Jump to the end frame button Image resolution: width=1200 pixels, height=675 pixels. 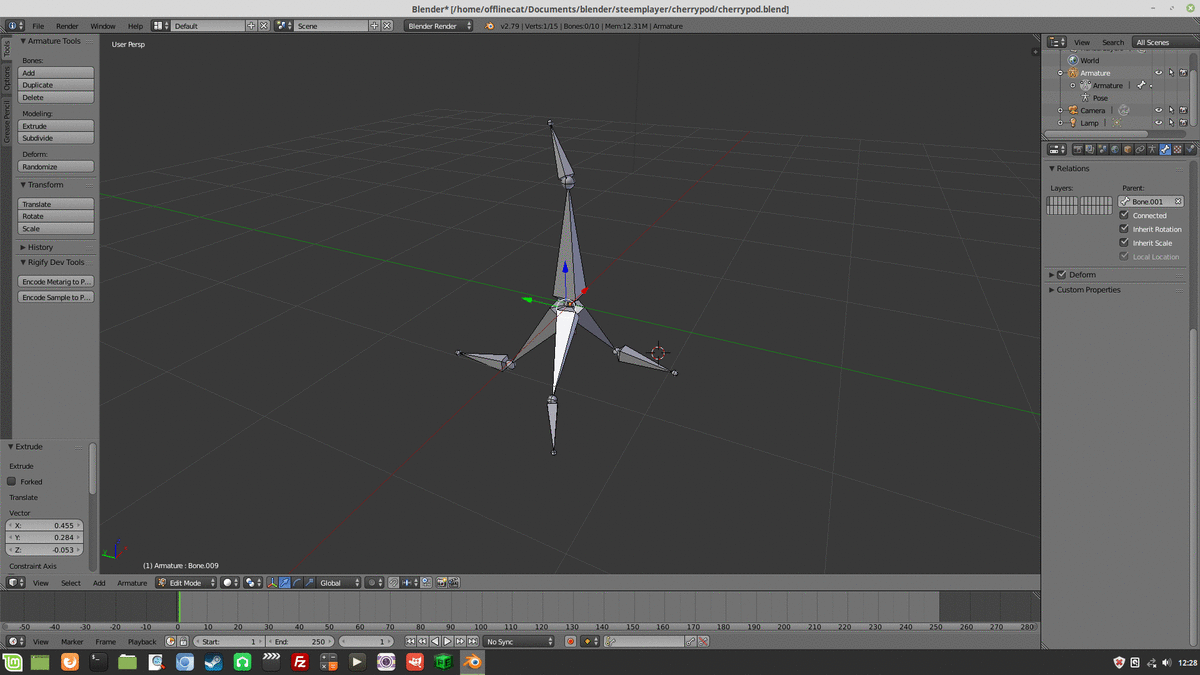472,641
